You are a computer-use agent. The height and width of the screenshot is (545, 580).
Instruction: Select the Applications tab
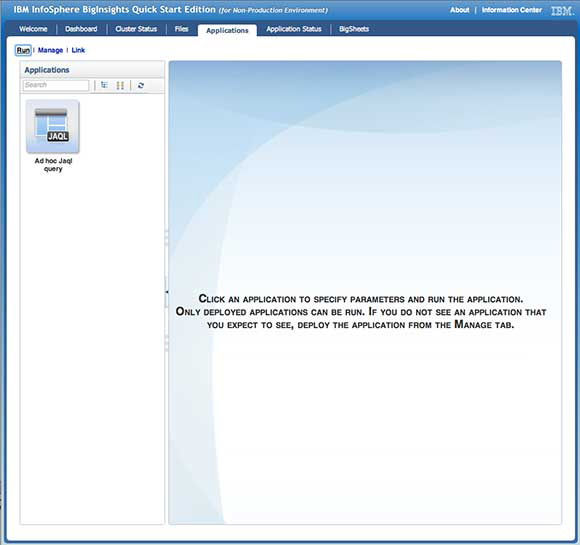tap(227, 30)
